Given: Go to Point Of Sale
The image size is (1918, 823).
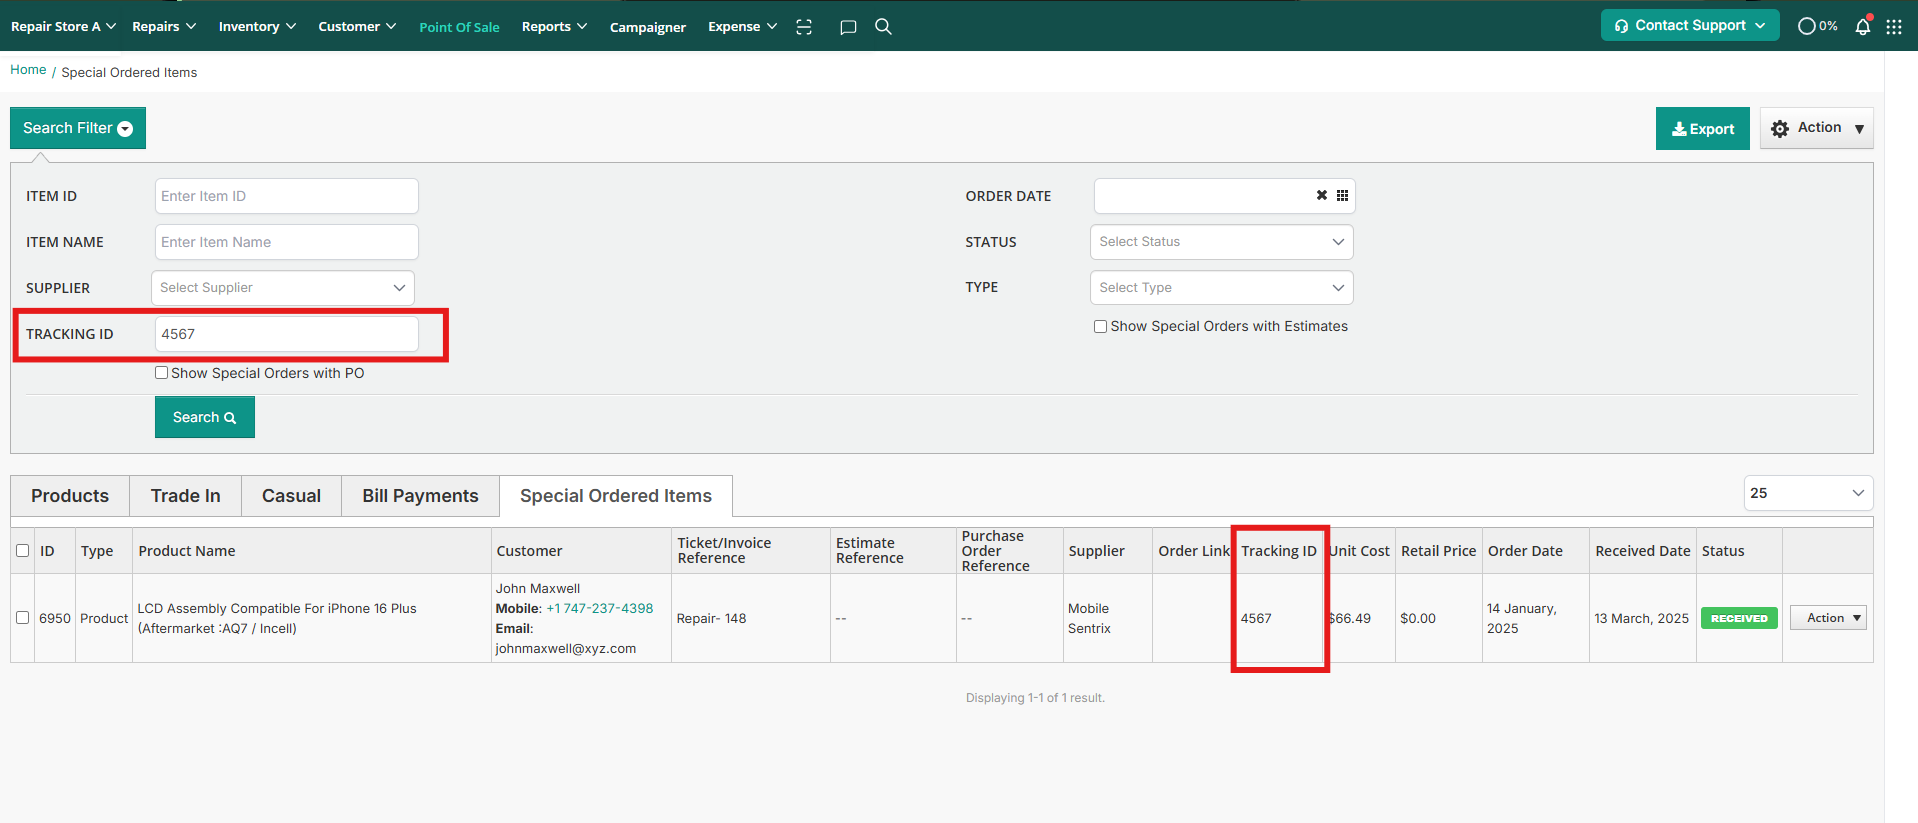Looking at the screenshot, I should 459,27.
